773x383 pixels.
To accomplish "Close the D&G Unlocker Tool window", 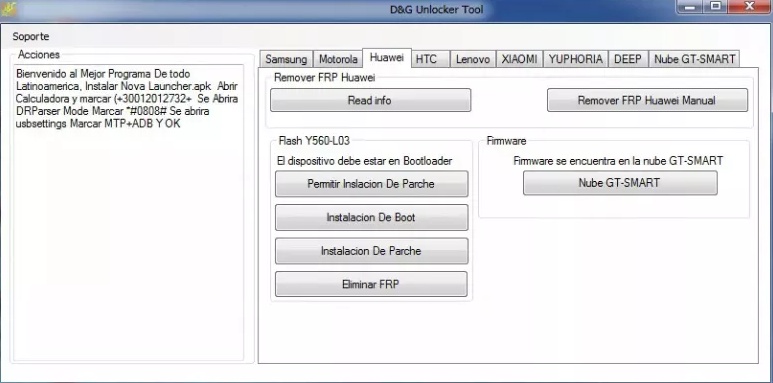I will pos(749,6).
